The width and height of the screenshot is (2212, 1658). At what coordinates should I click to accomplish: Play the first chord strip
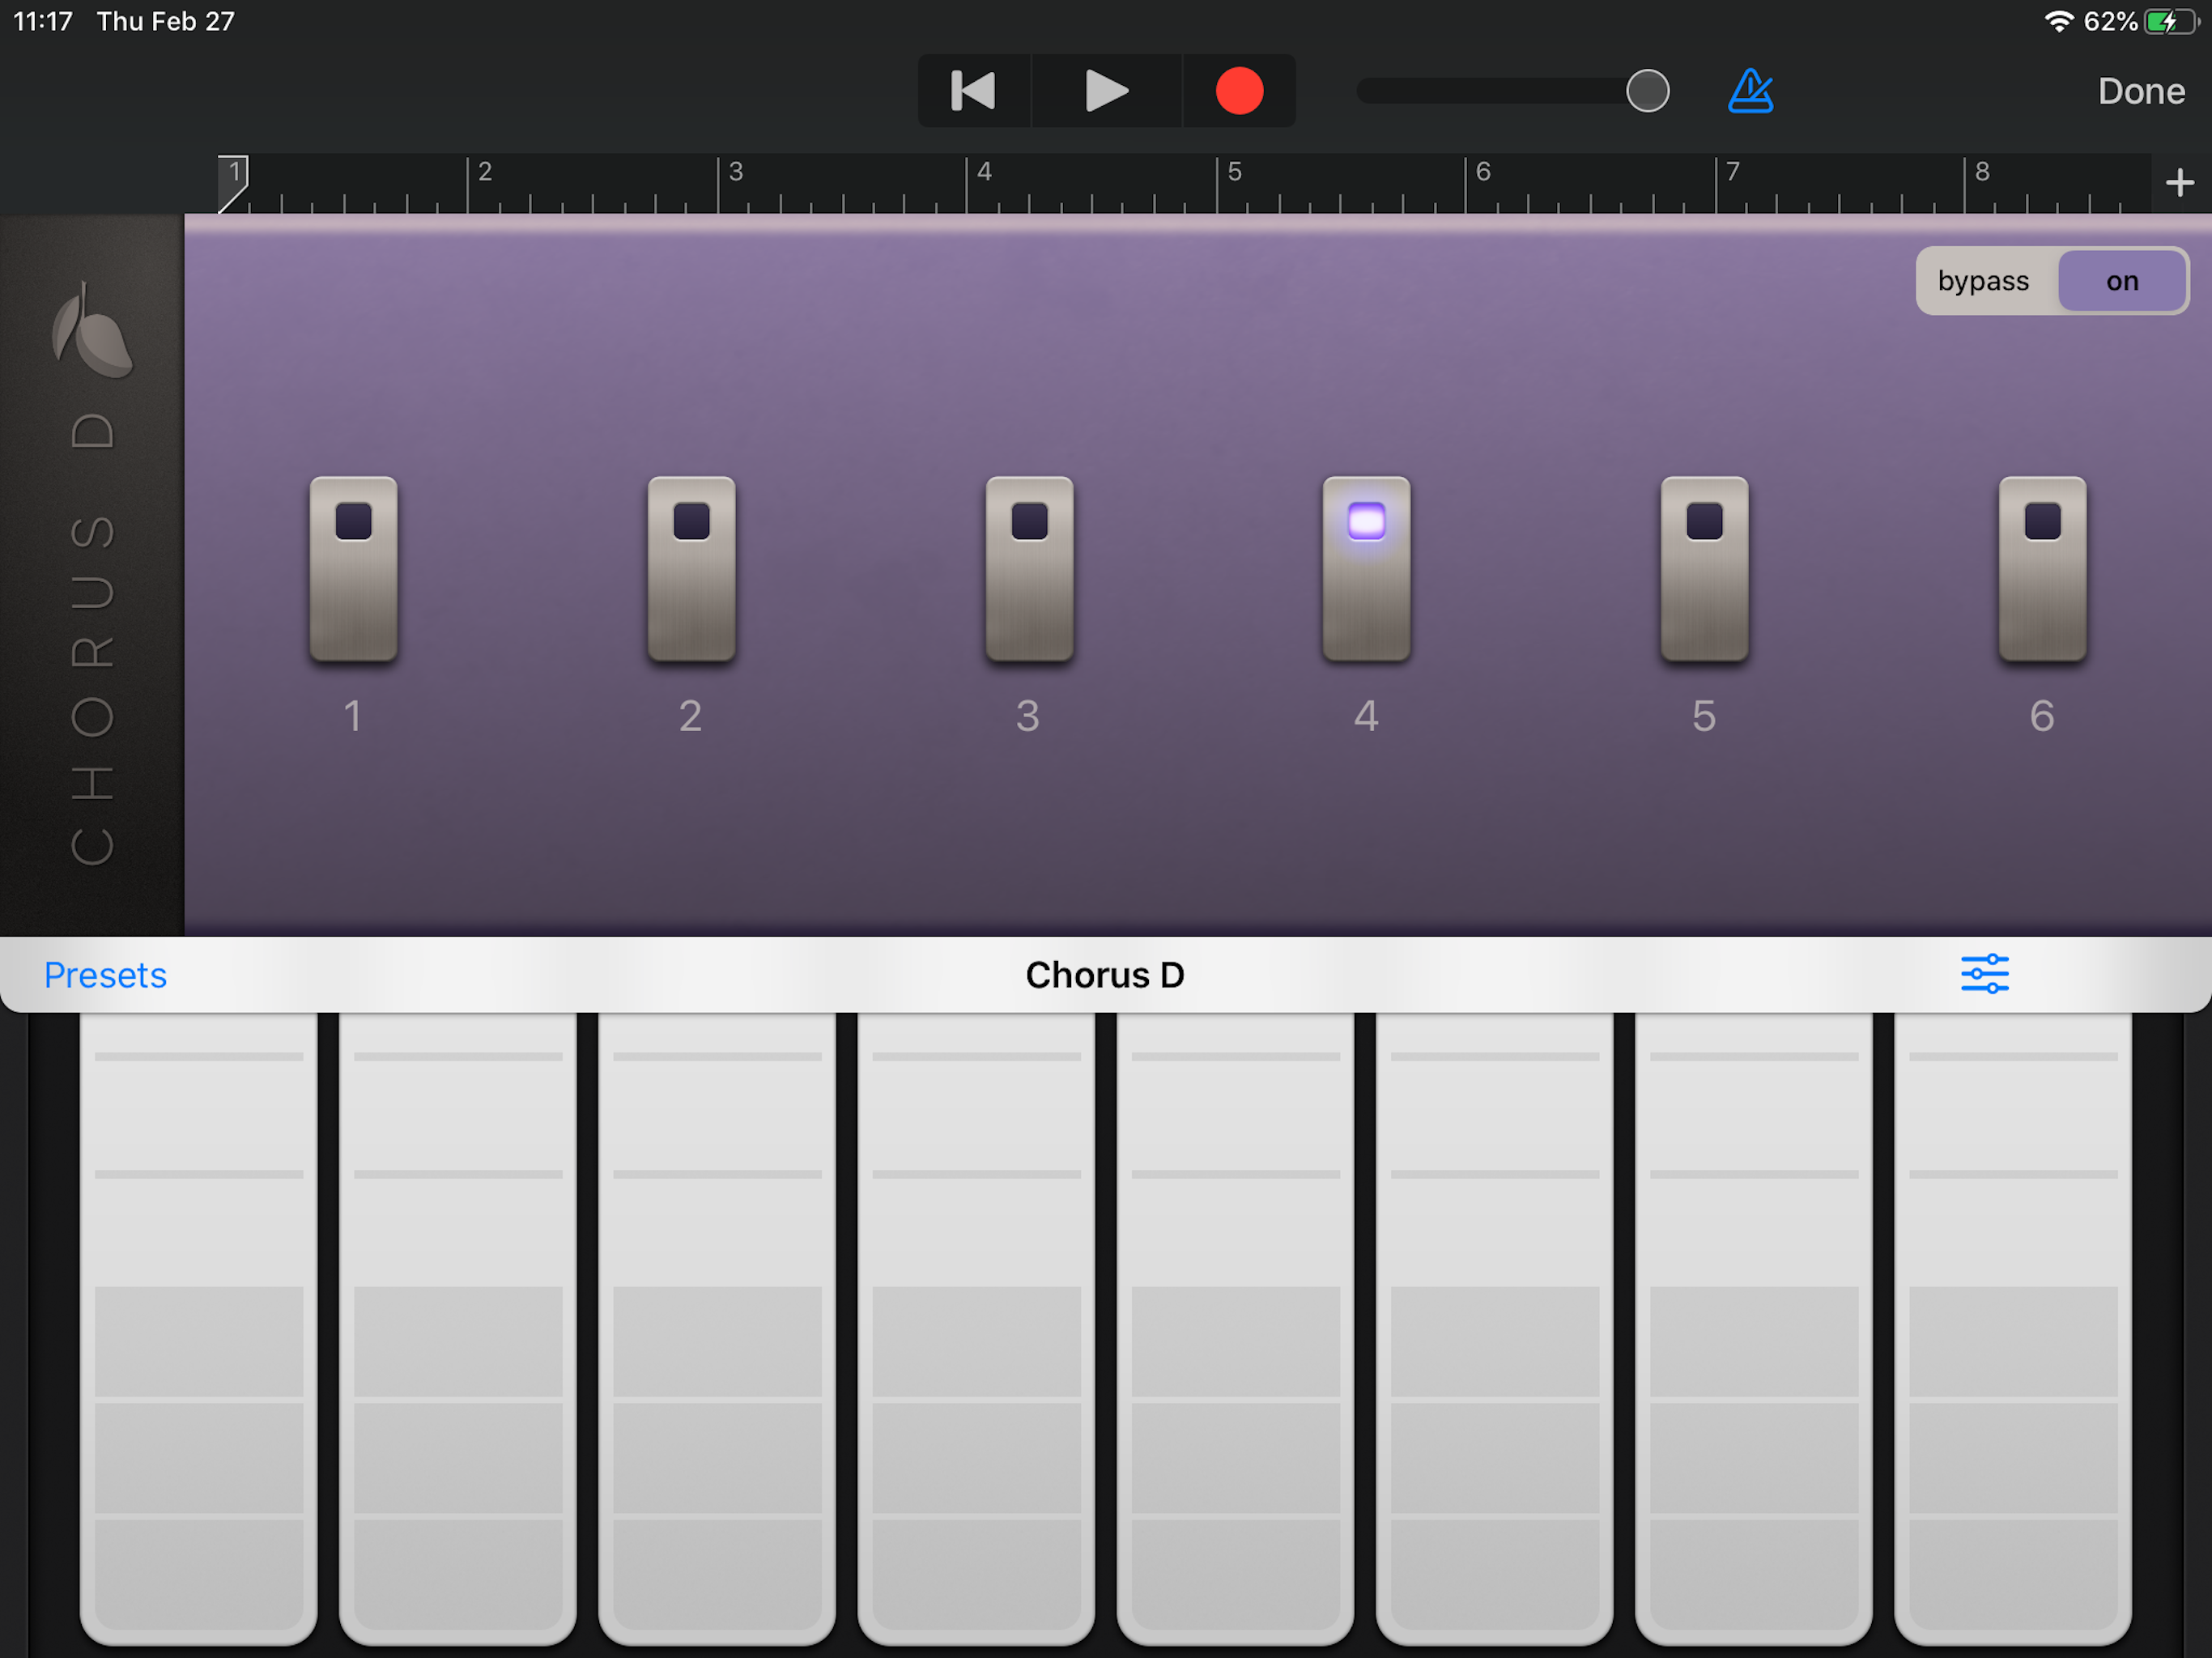pyautogui.click(x=199, y=1328)
